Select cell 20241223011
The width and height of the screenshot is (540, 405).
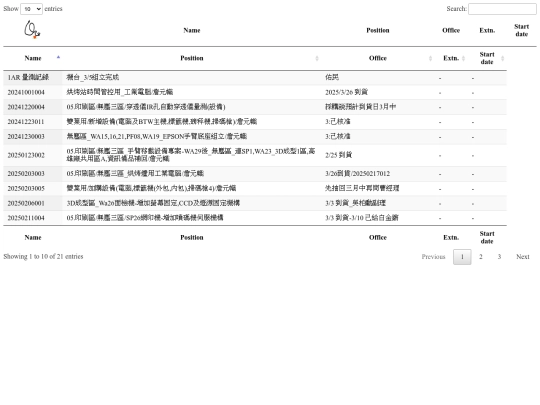[x=33, y=122]
